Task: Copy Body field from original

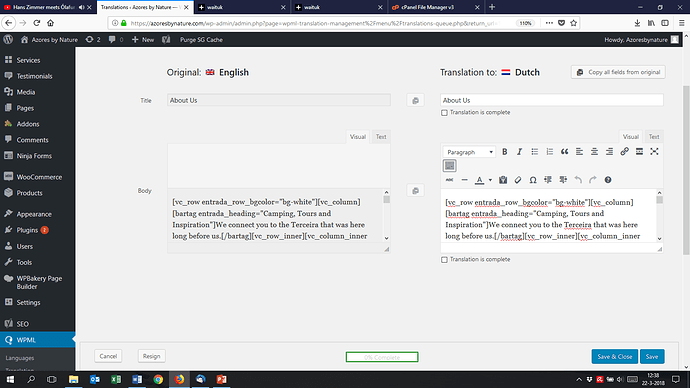Action: [x=415, y=191]
